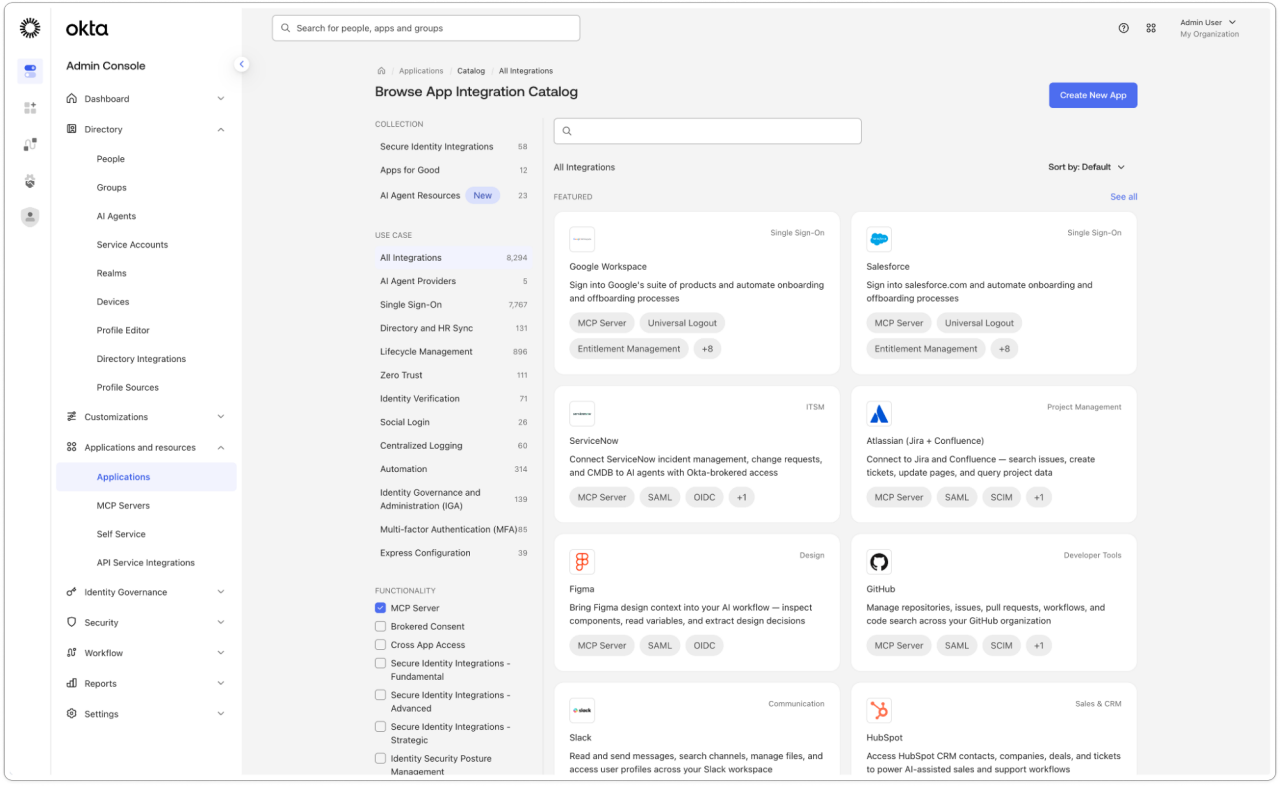The image size is (1280, 786).
Task: Click the Okta sunburst logo icon
Action: 30,28
